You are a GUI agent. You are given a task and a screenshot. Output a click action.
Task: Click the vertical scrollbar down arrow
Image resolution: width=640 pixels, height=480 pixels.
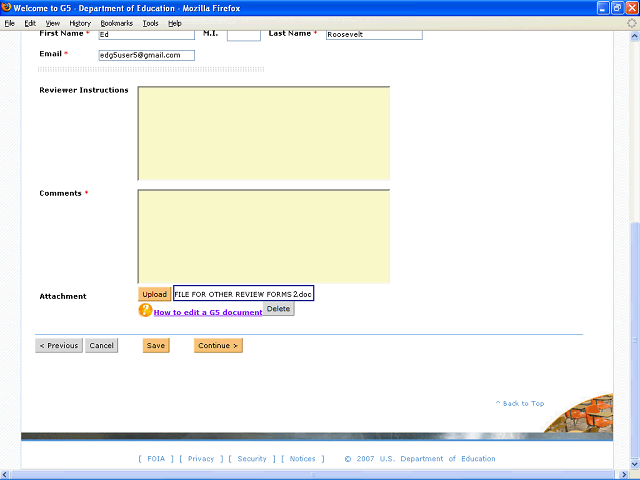(x=634, y=464)
